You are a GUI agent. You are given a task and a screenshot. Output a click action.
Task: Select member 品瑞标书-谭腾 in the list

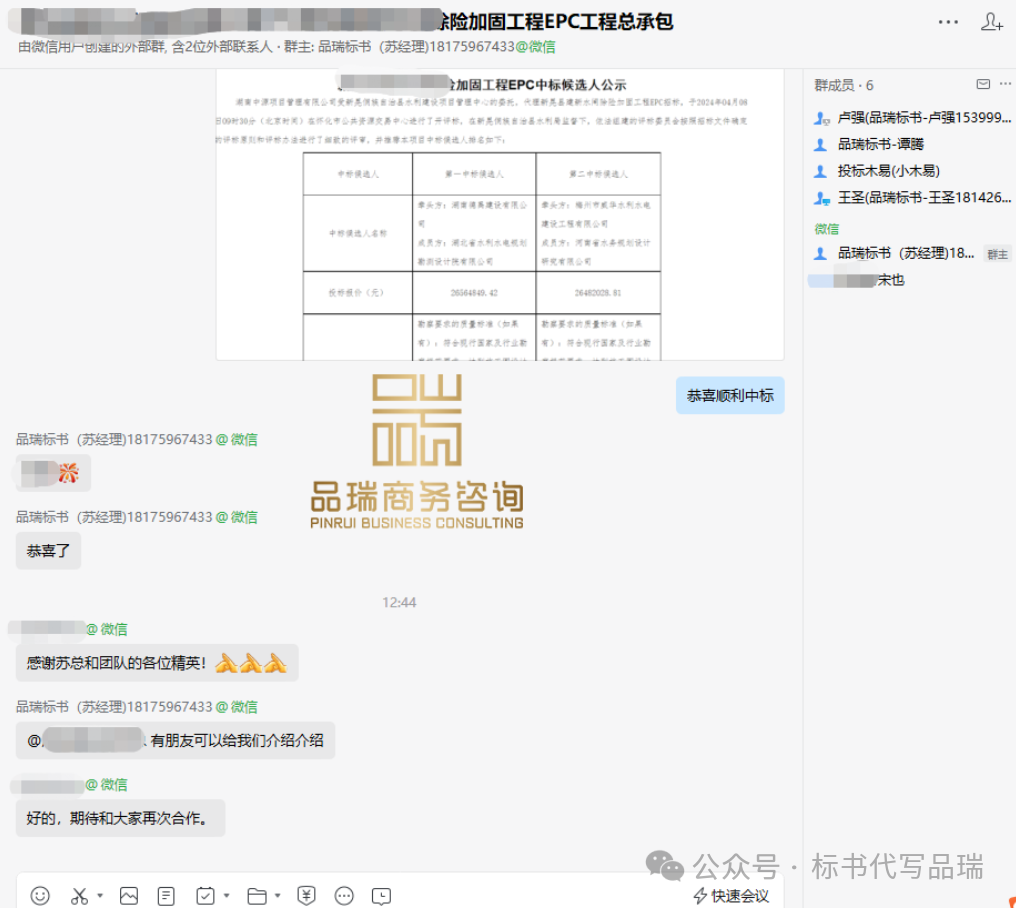point(880,144)
